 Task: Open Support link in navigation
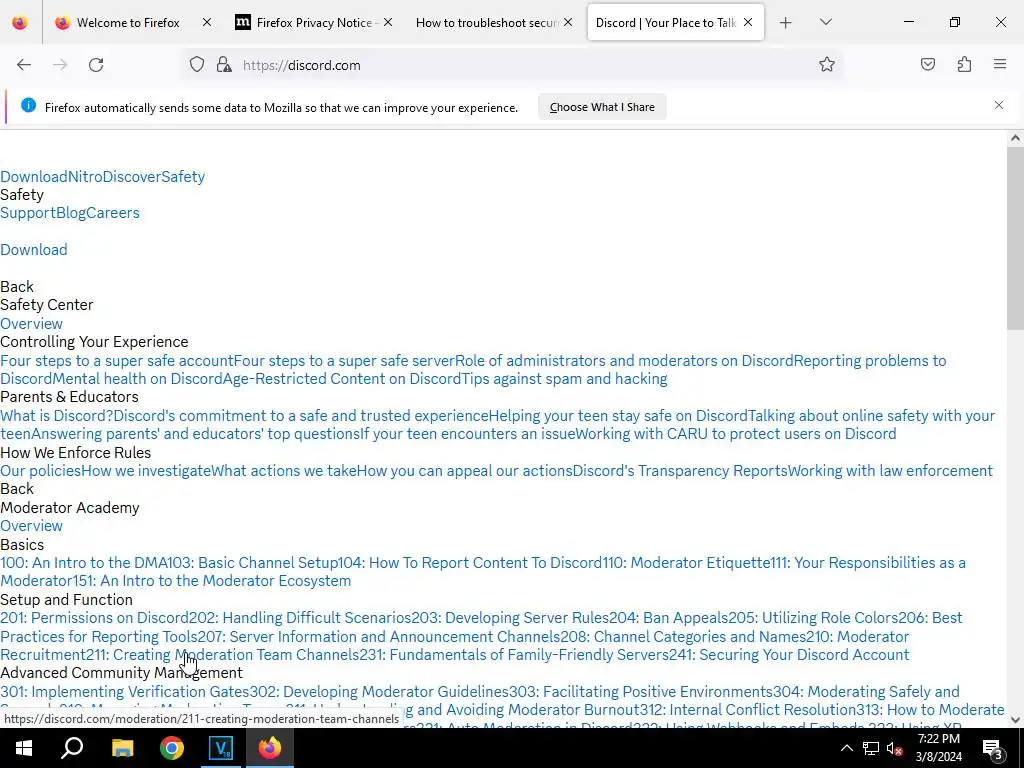pos(28,213)
